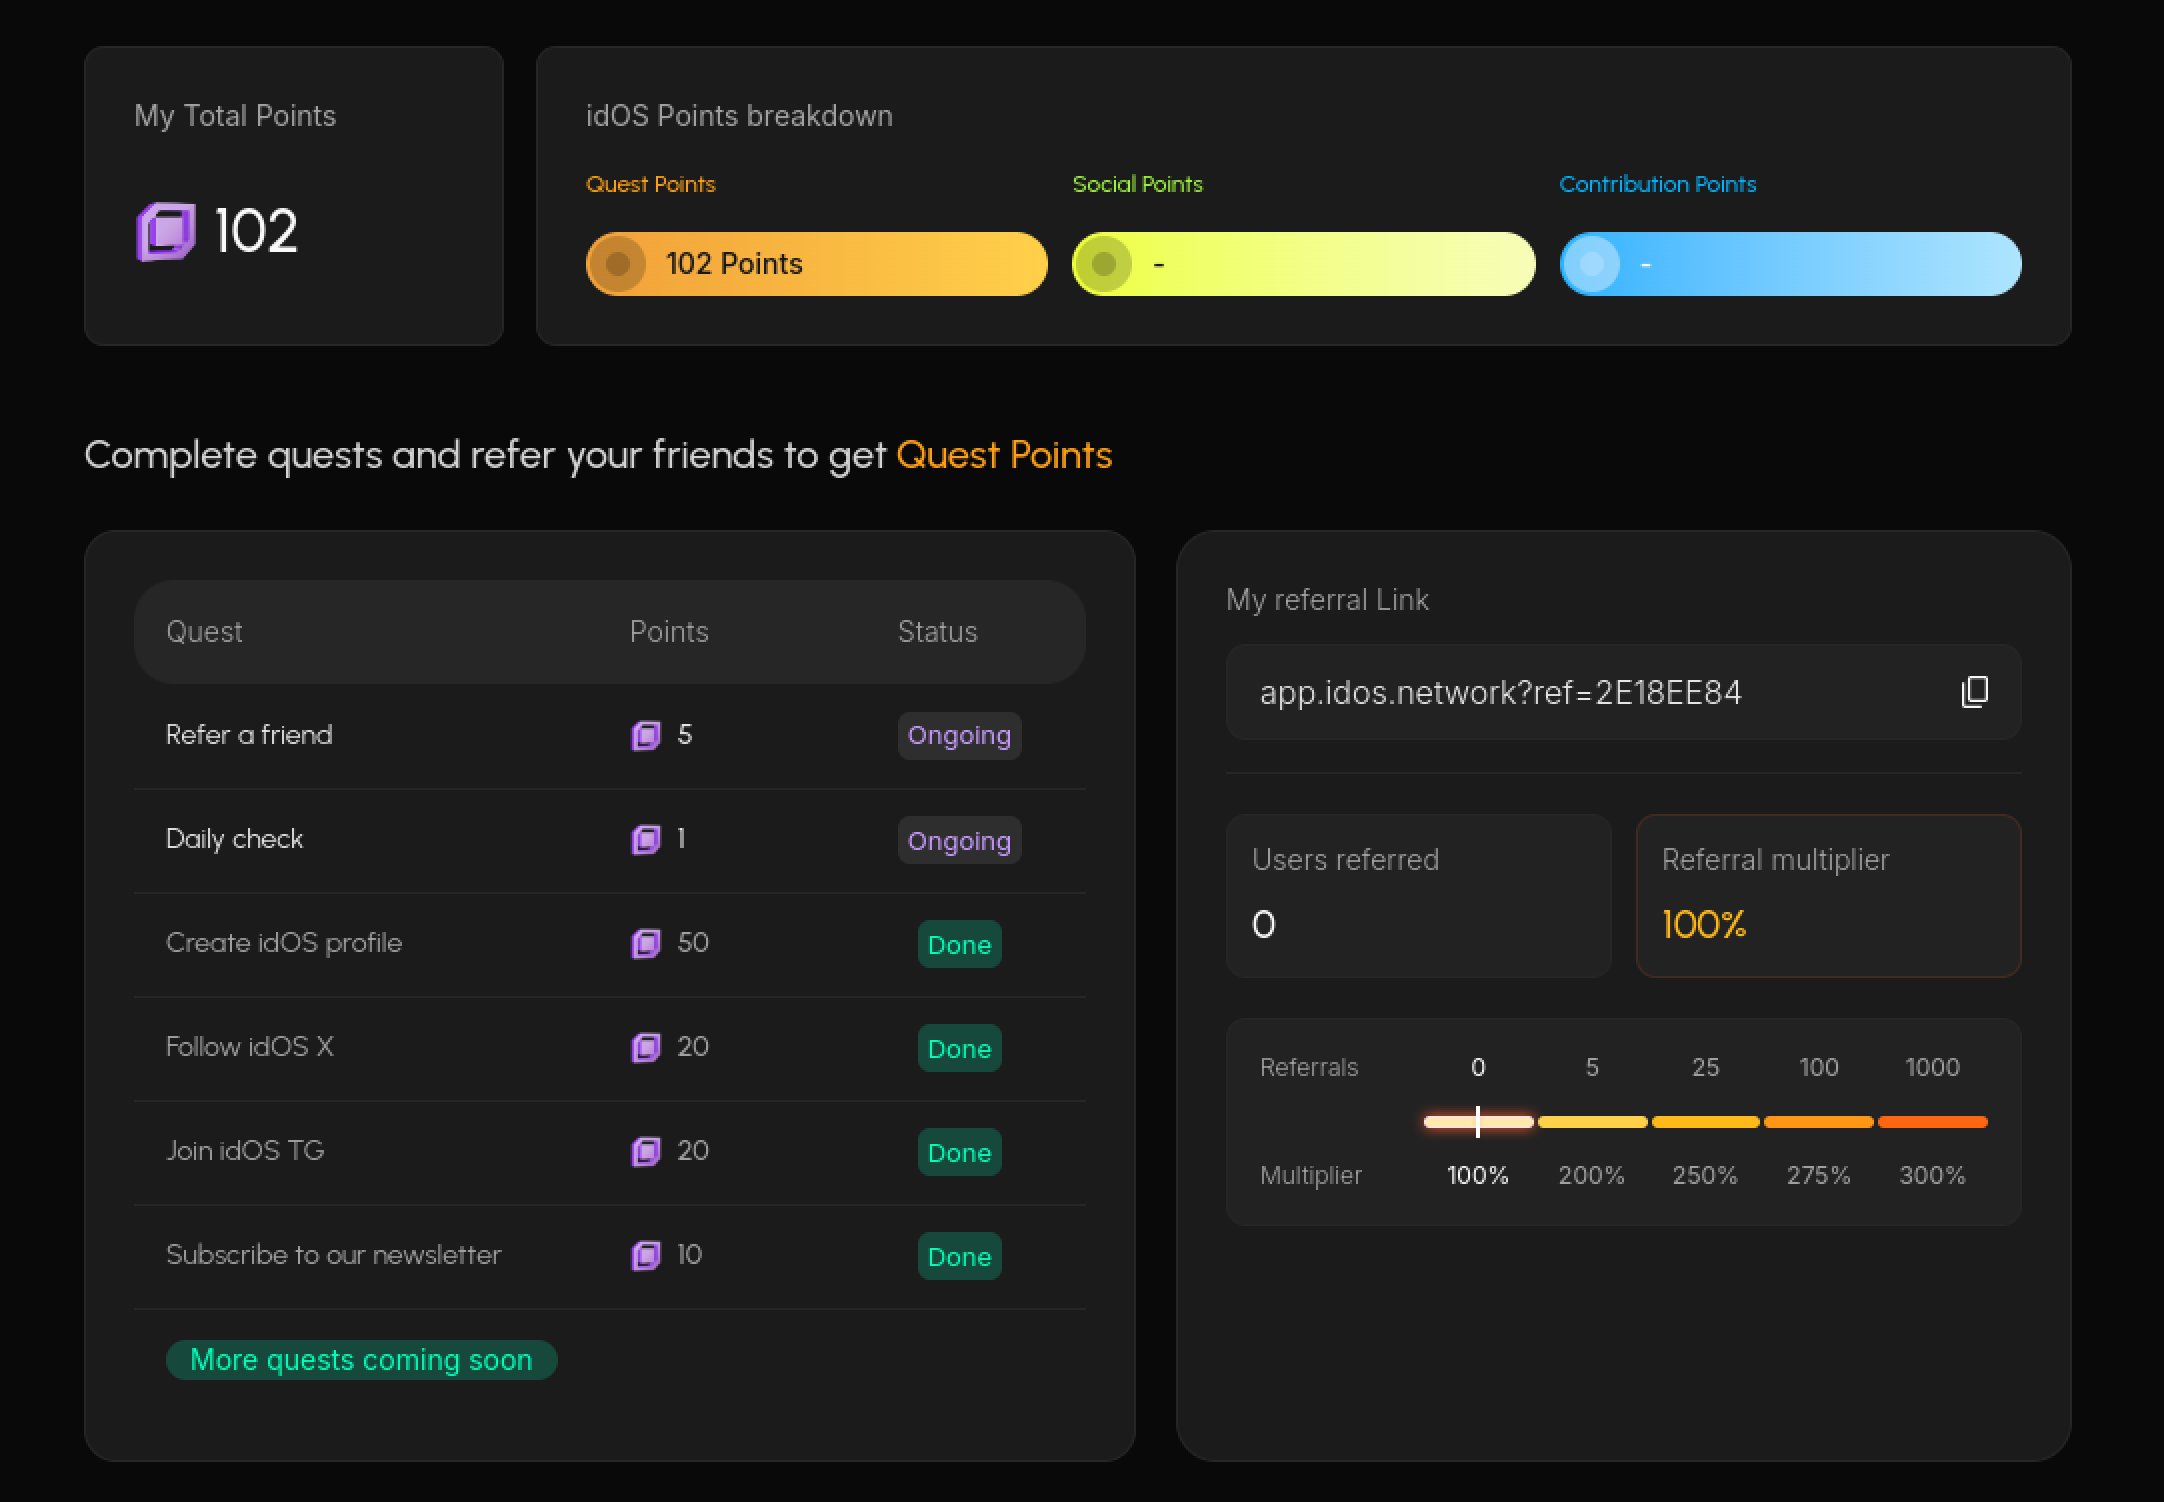This screenshot has width=2164, height=1502.
Task: Toggle the Done badge on Create idOS profile
Action: click(958, 944)
